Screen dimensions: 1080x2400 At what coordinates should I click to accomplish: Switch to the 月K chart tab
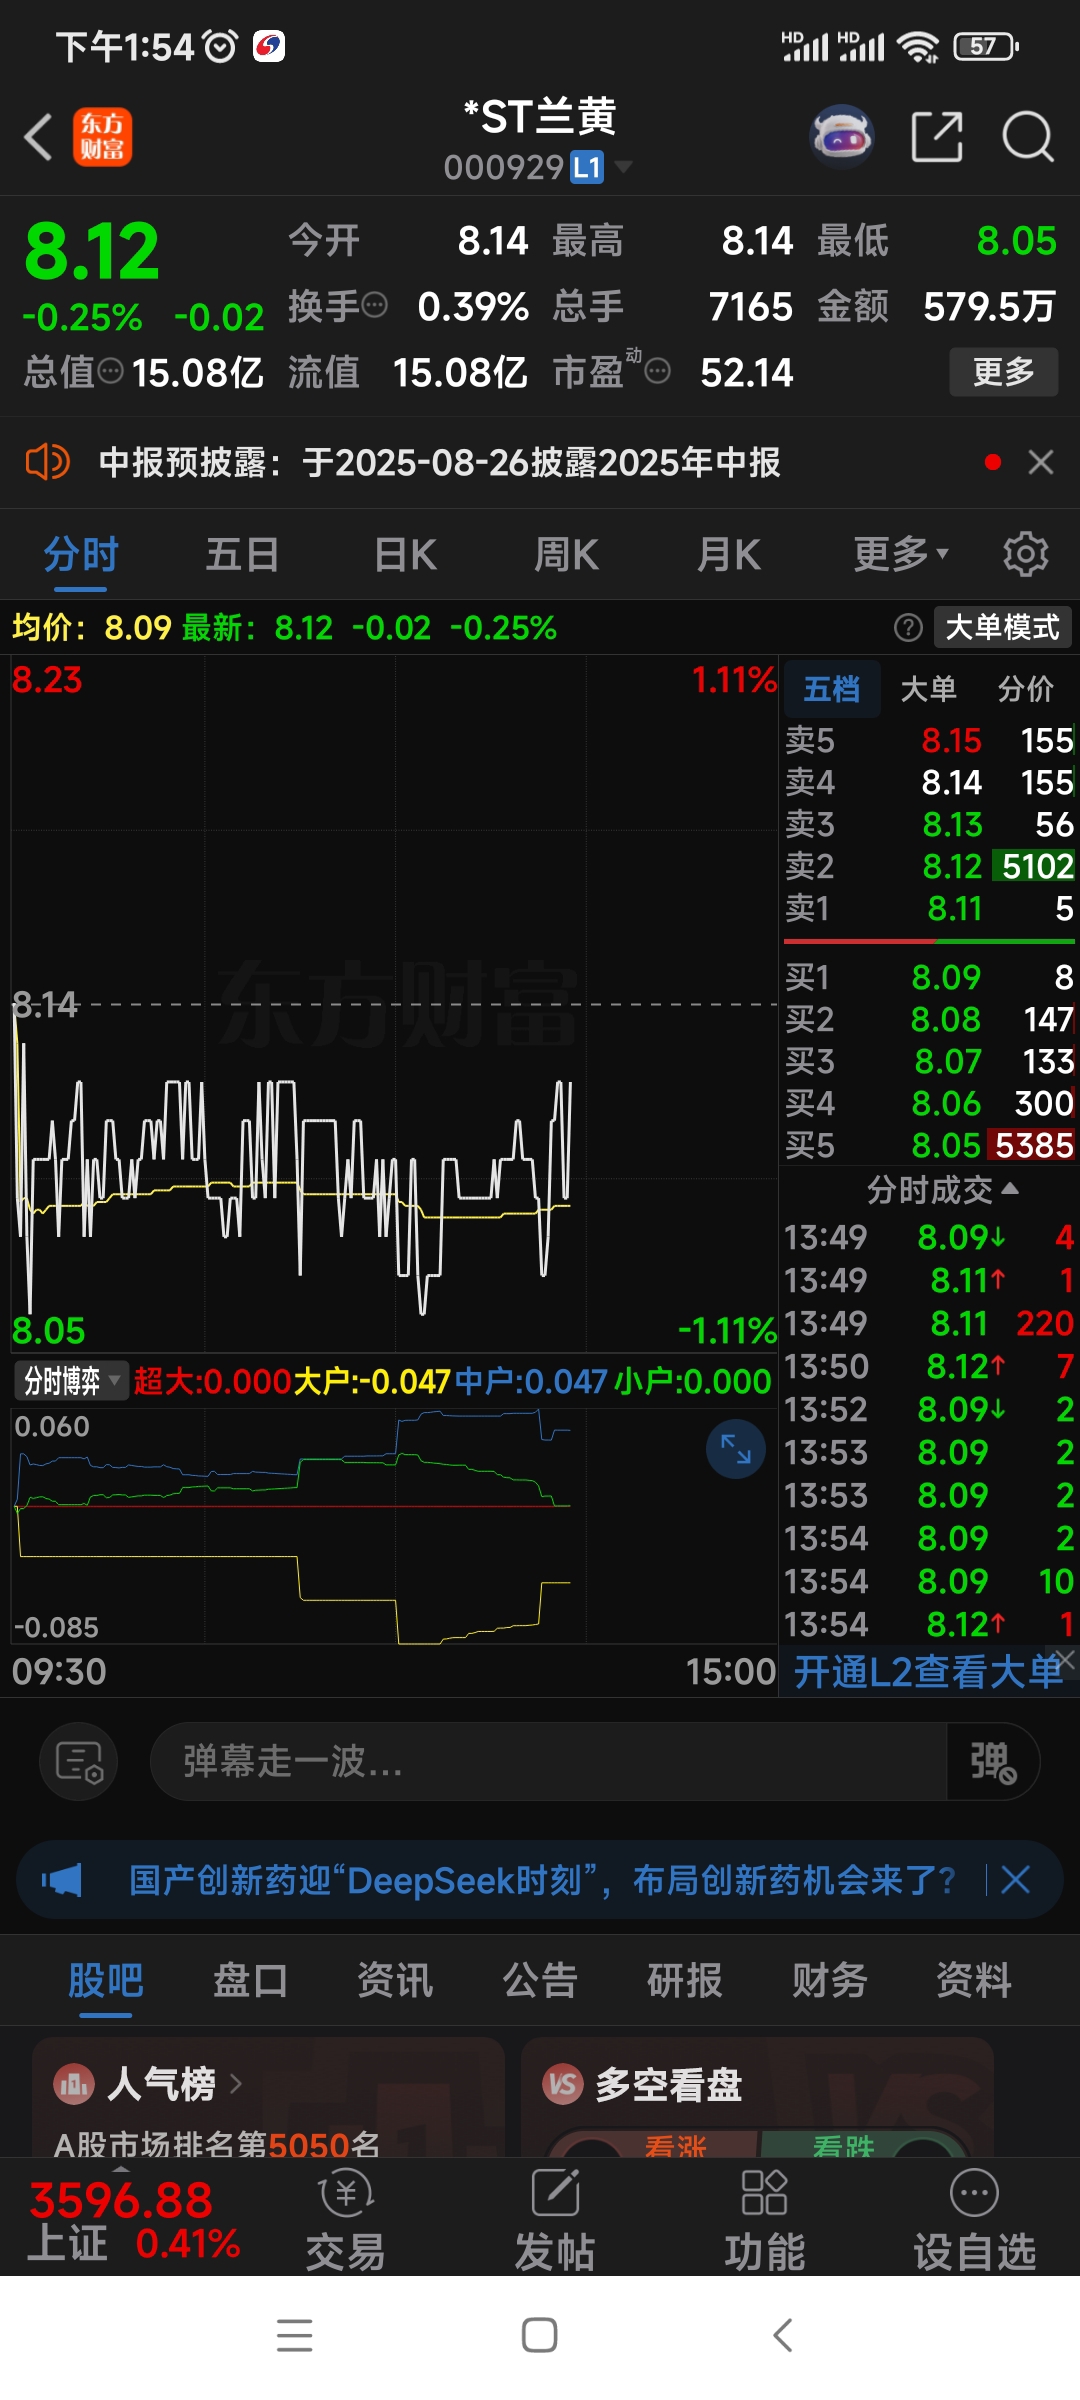click(x=729, y=554)
